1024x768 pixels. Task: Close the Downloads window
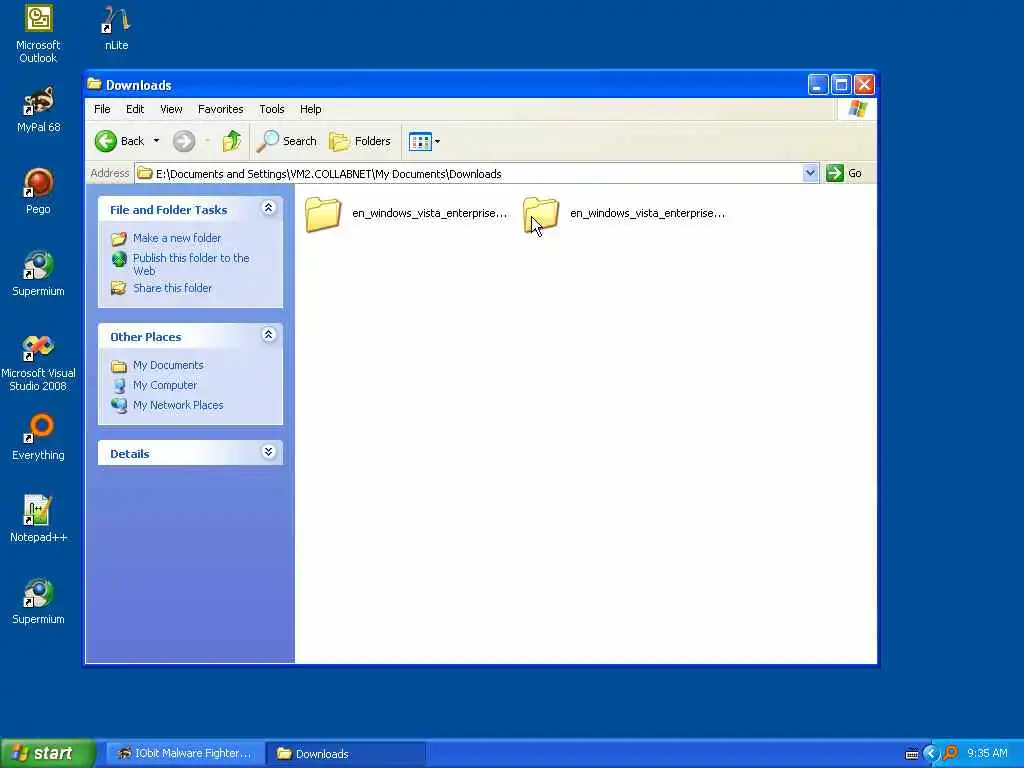pos(865,84)
